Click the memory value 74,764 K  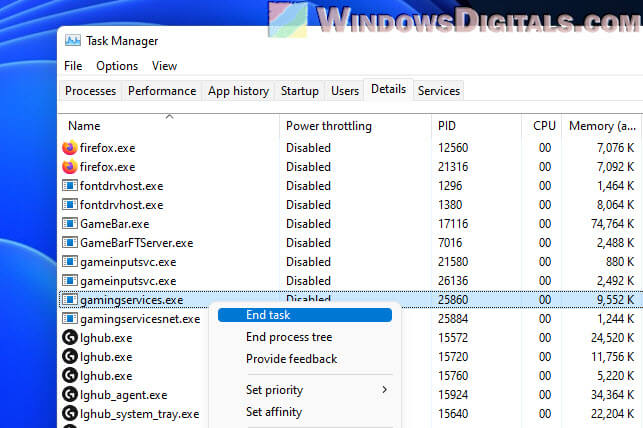613,224
